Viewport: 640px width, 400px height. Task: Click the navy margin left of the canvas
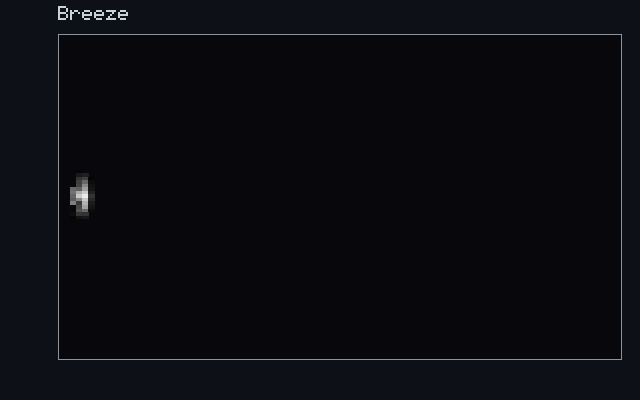pyautogui.click(x=29, y=197)
